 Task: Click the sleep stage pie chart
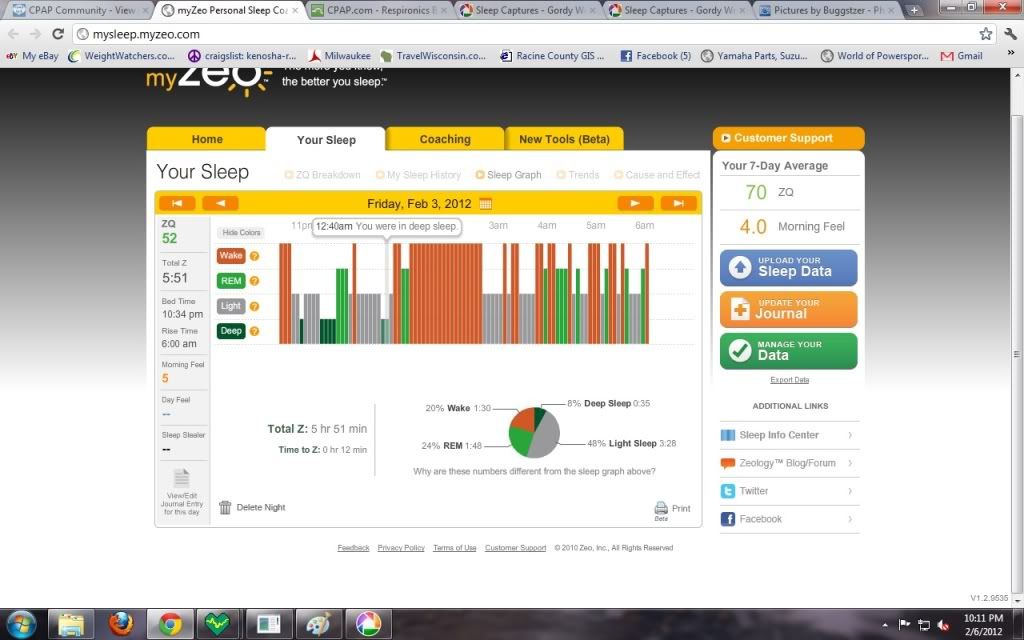tap(534, 432)
